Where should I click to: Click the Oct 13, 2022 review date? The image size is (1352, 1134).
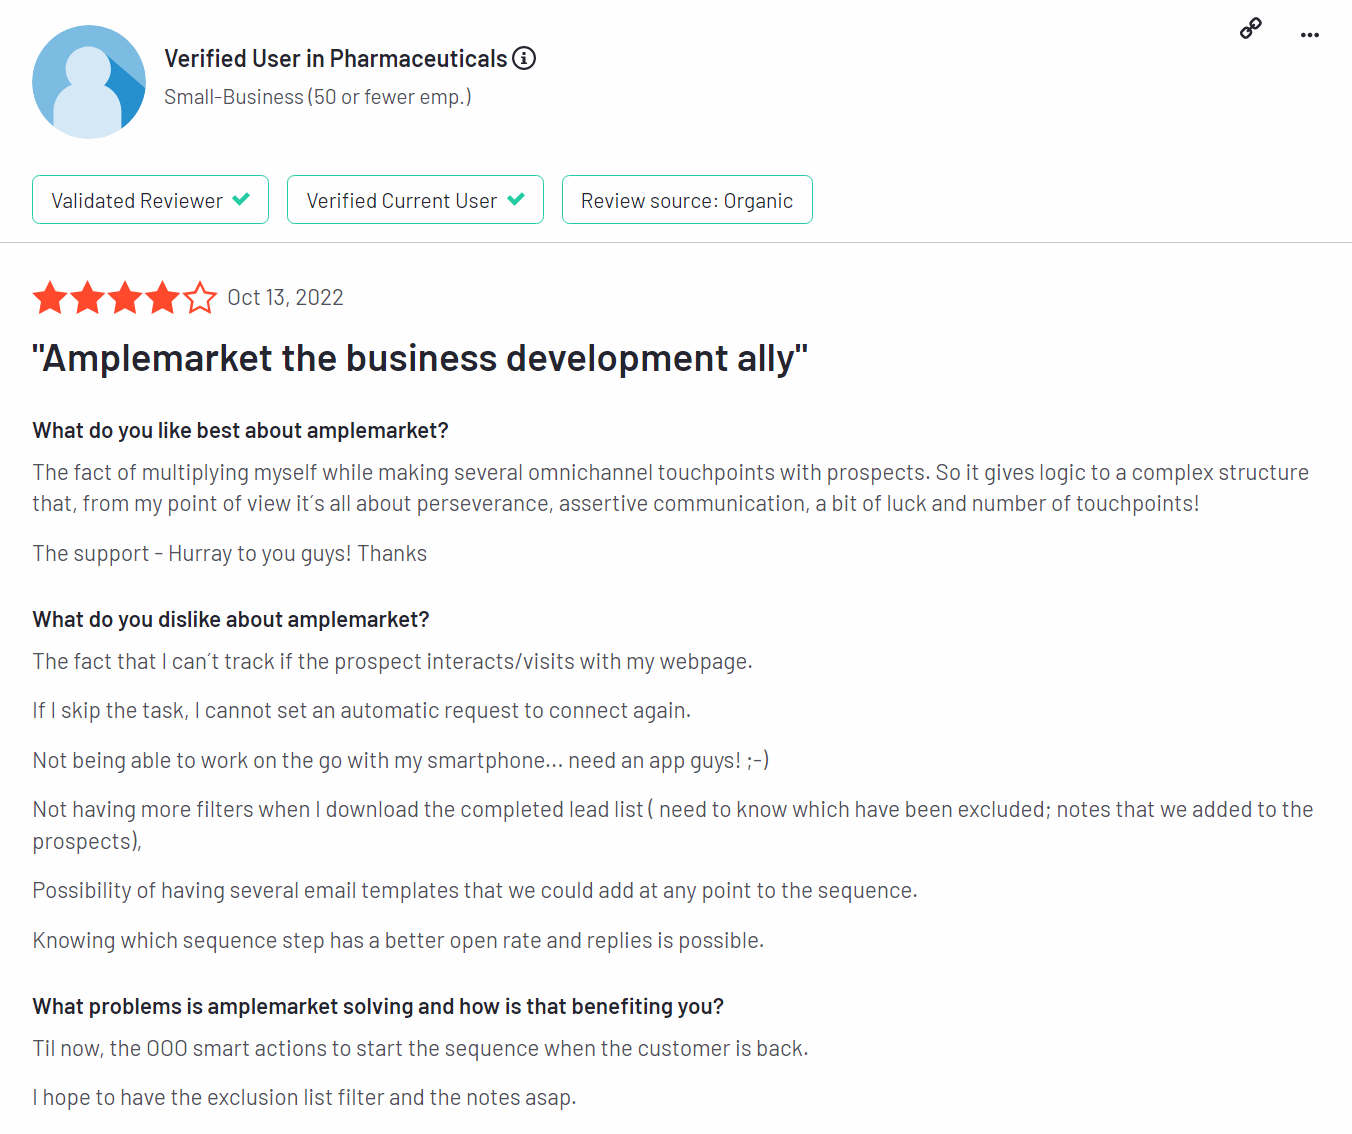coord(285,298)
